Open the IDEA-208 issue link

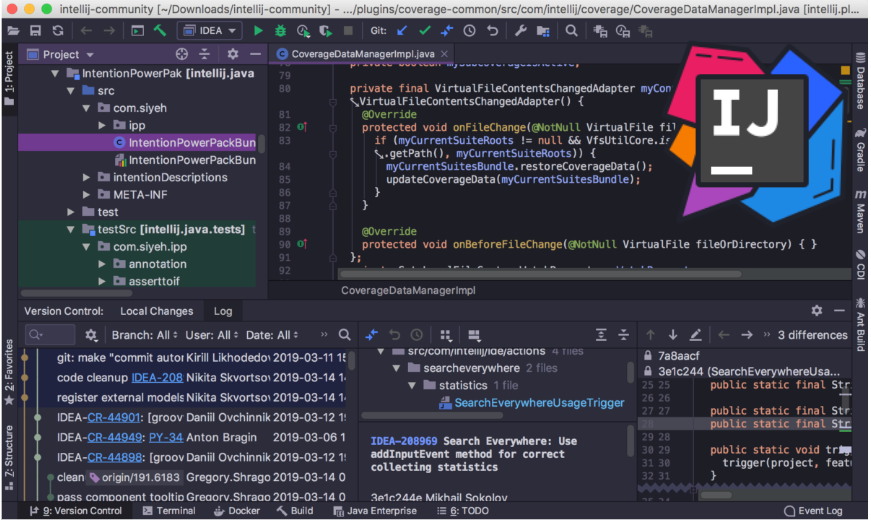(157, 378)
